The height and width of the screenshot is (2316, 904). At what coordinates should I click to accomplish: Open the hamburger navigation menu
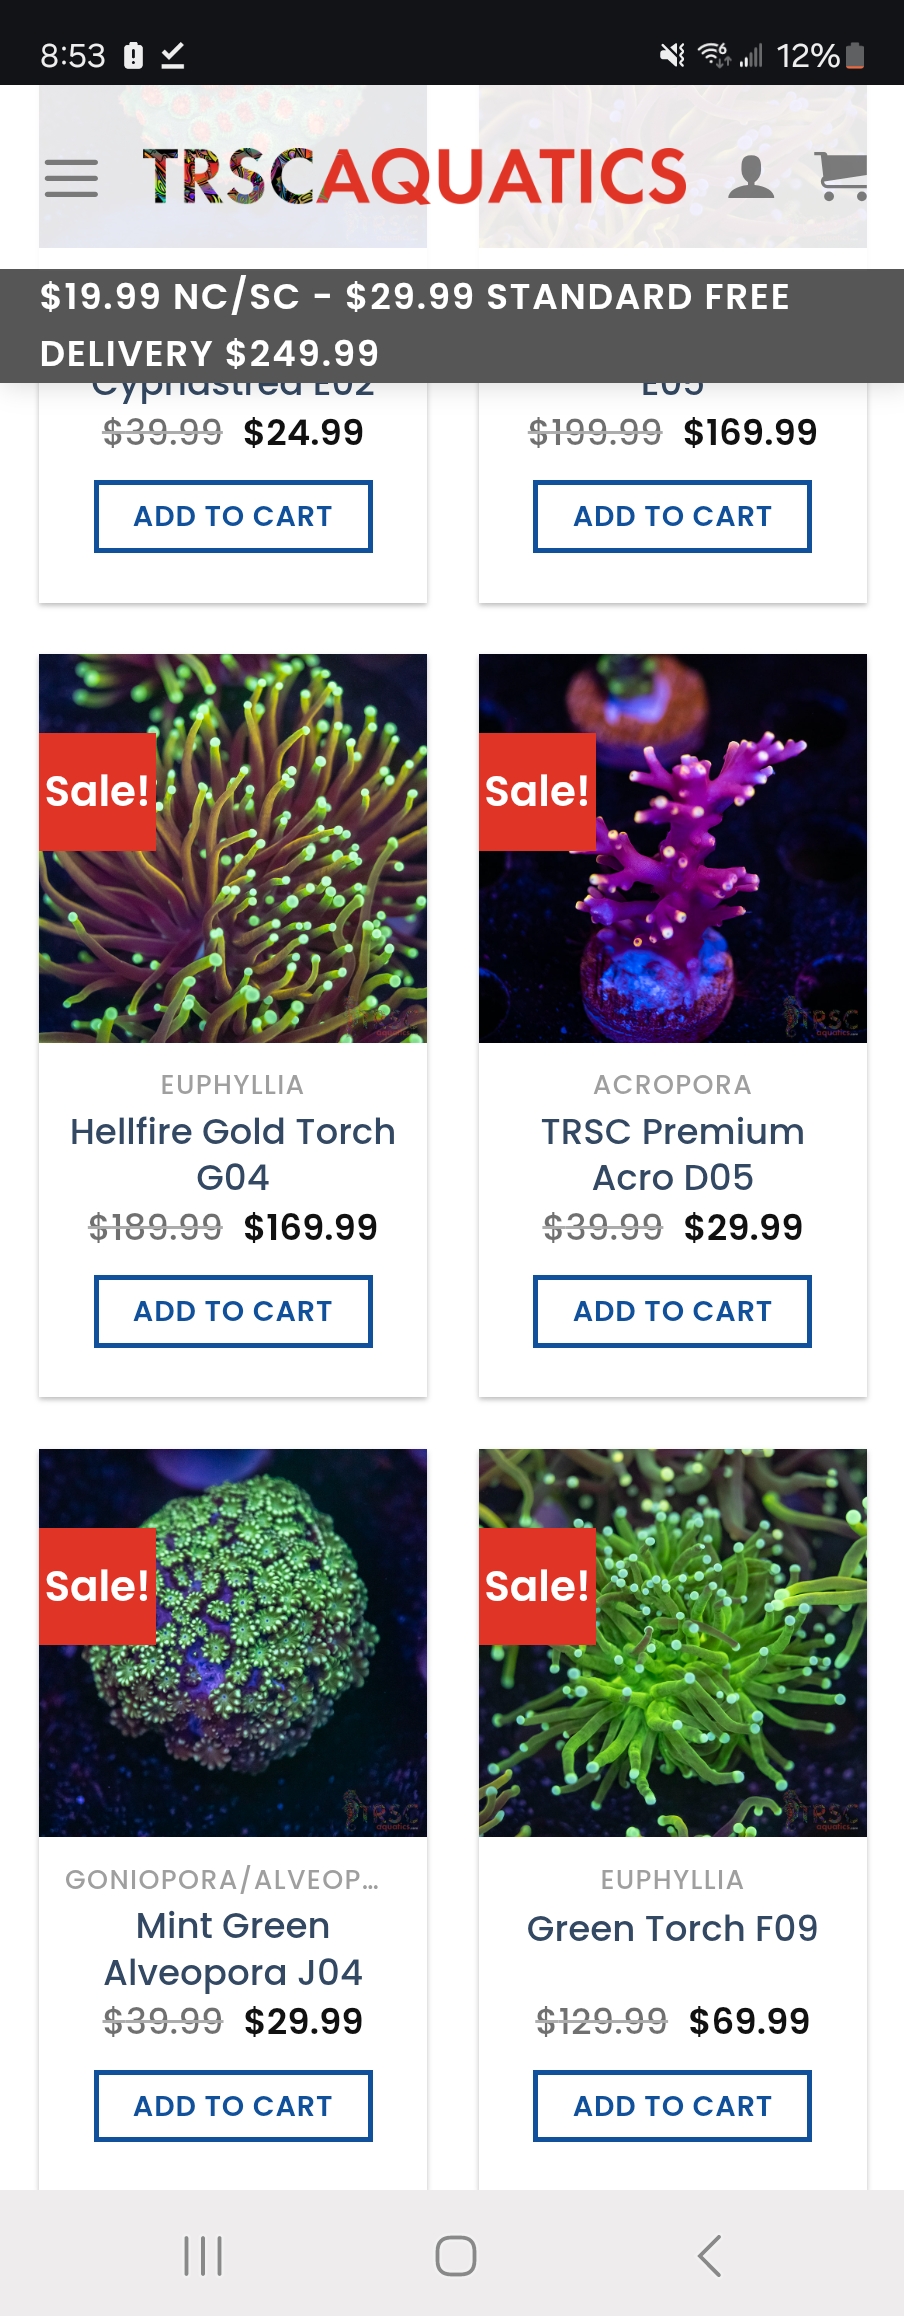71,178
